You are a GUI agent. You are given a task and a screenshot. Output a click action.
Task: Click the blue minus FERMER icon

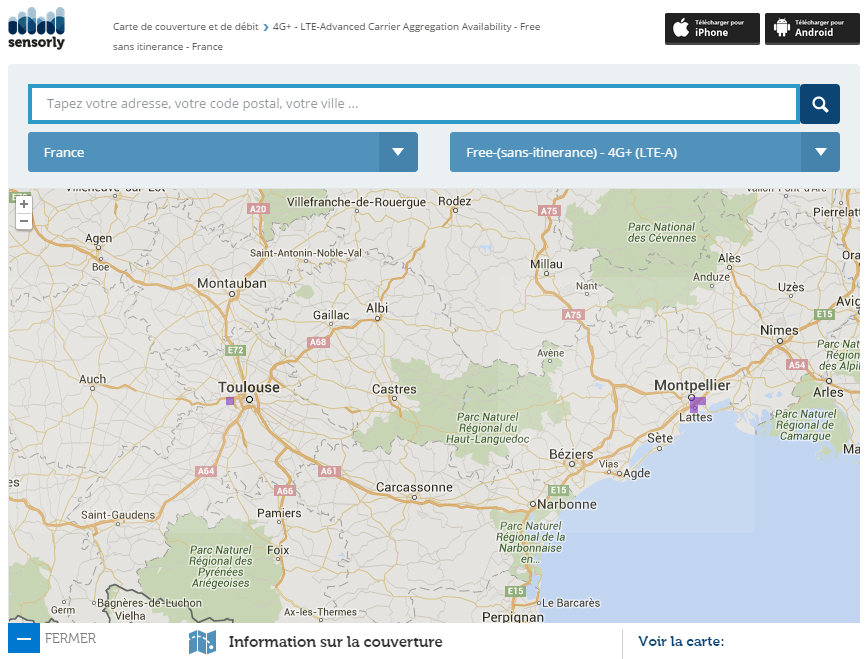coord(24,638)
